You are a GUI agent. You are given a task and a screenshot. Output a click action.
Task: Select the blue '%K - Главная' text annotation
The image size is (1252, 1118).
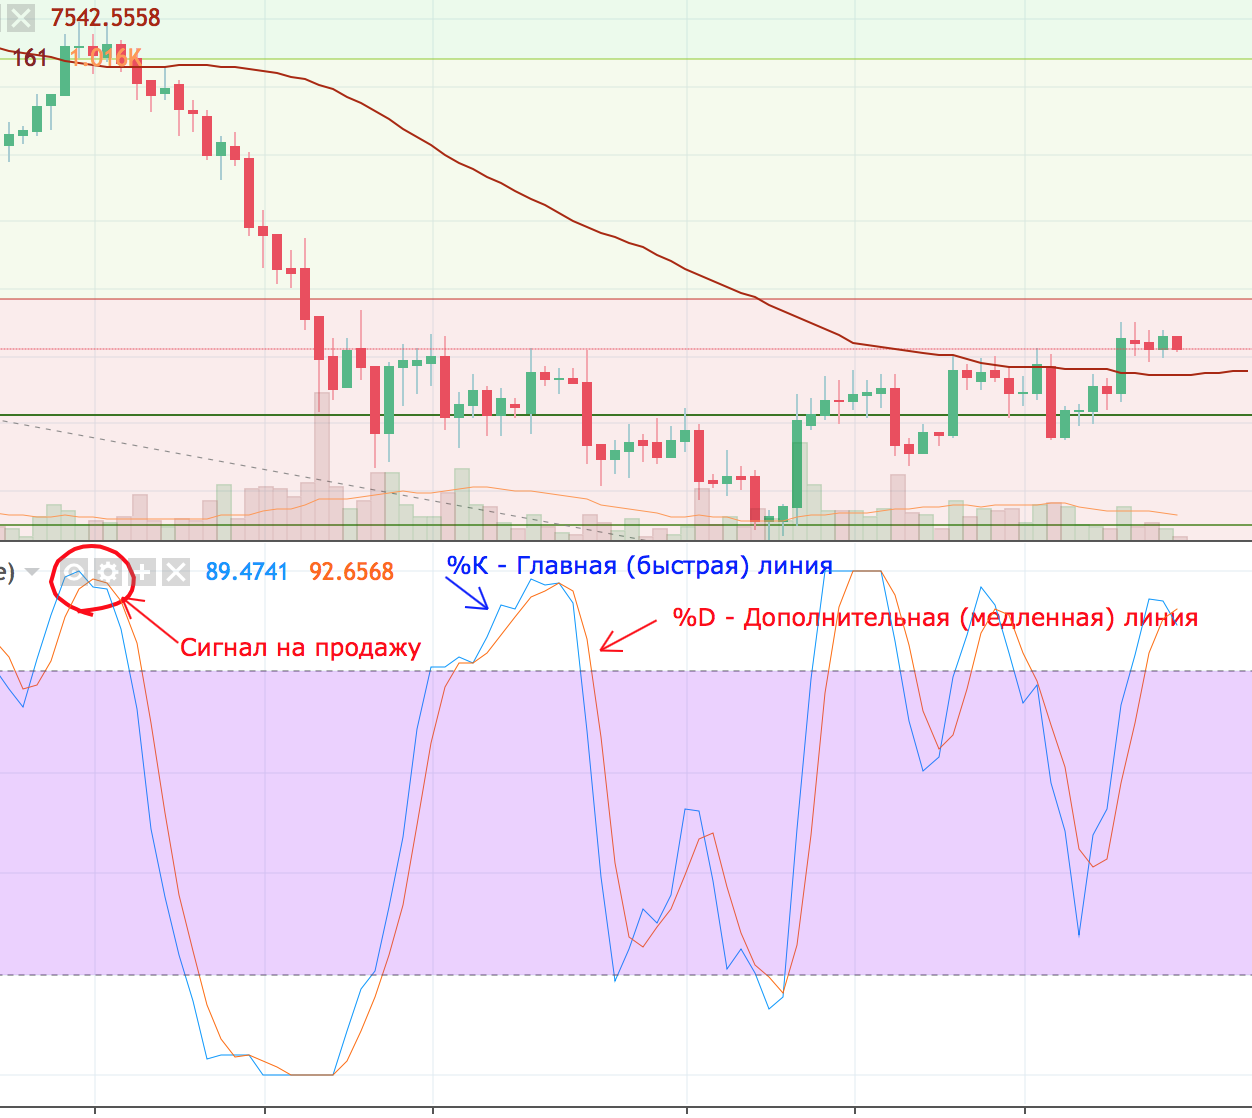coord(639,566)
